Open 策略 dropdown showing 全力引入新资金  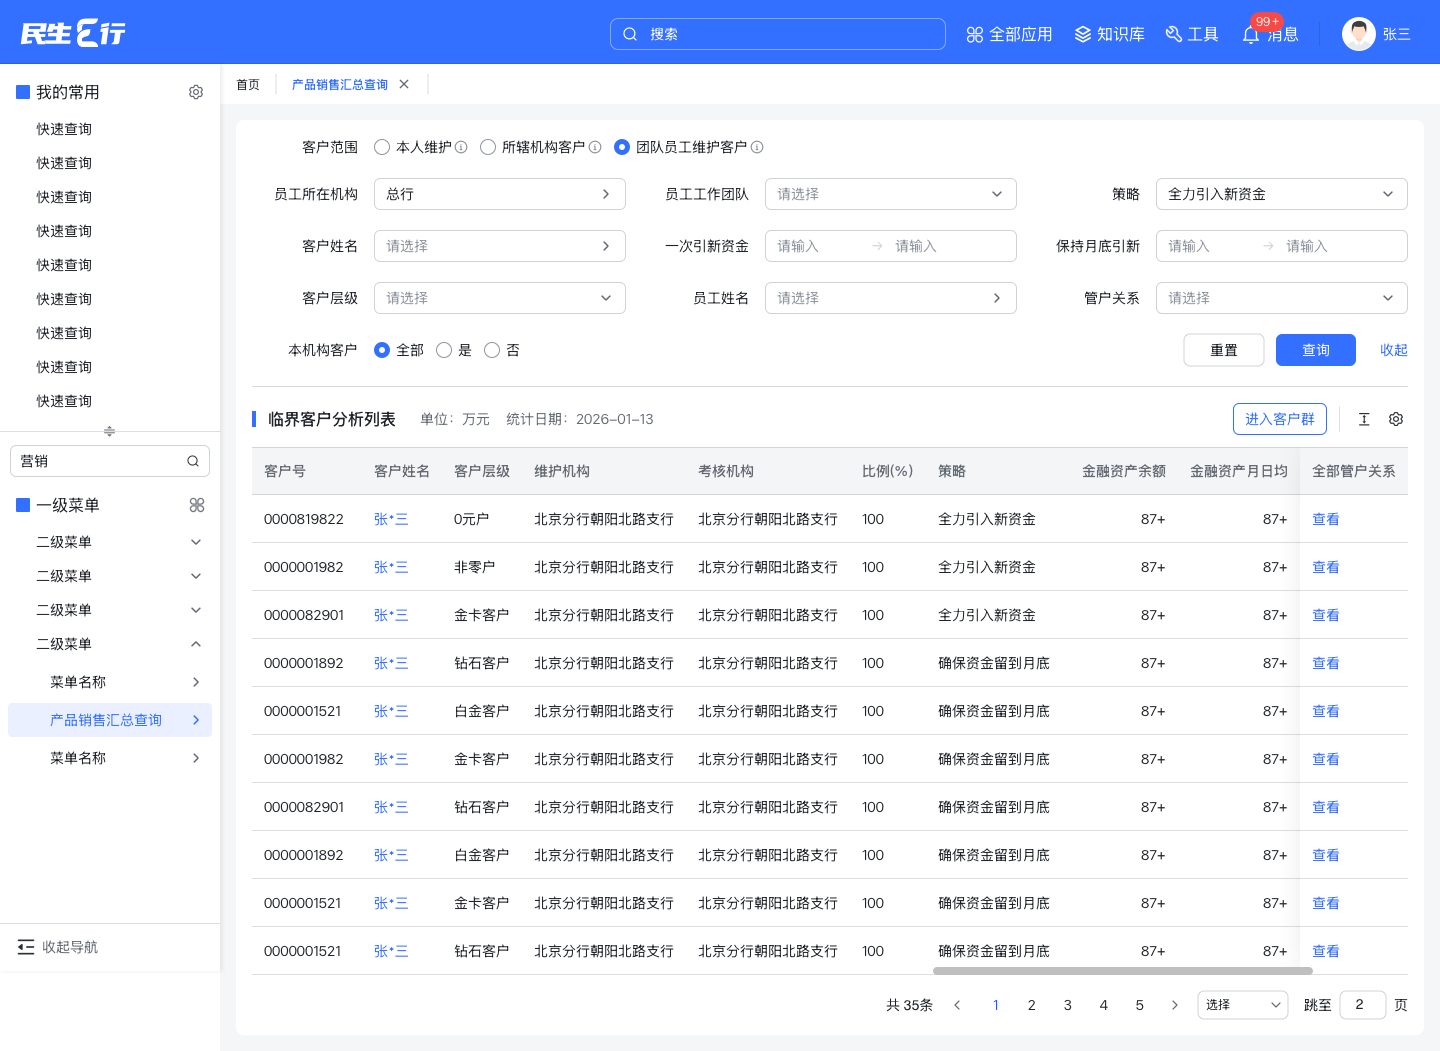point(1282,194)
